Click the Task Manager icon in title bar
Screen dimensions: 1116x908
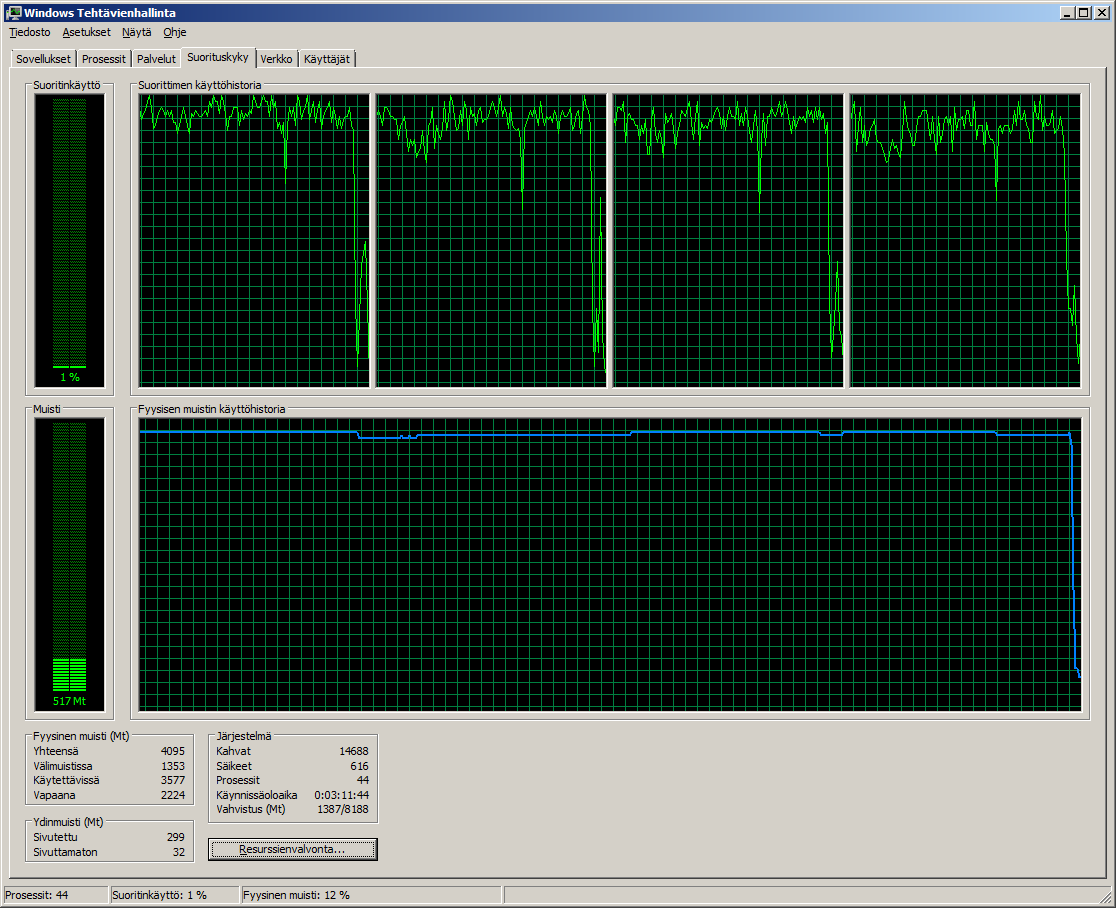pyautogui.click(x=13, y=12)
